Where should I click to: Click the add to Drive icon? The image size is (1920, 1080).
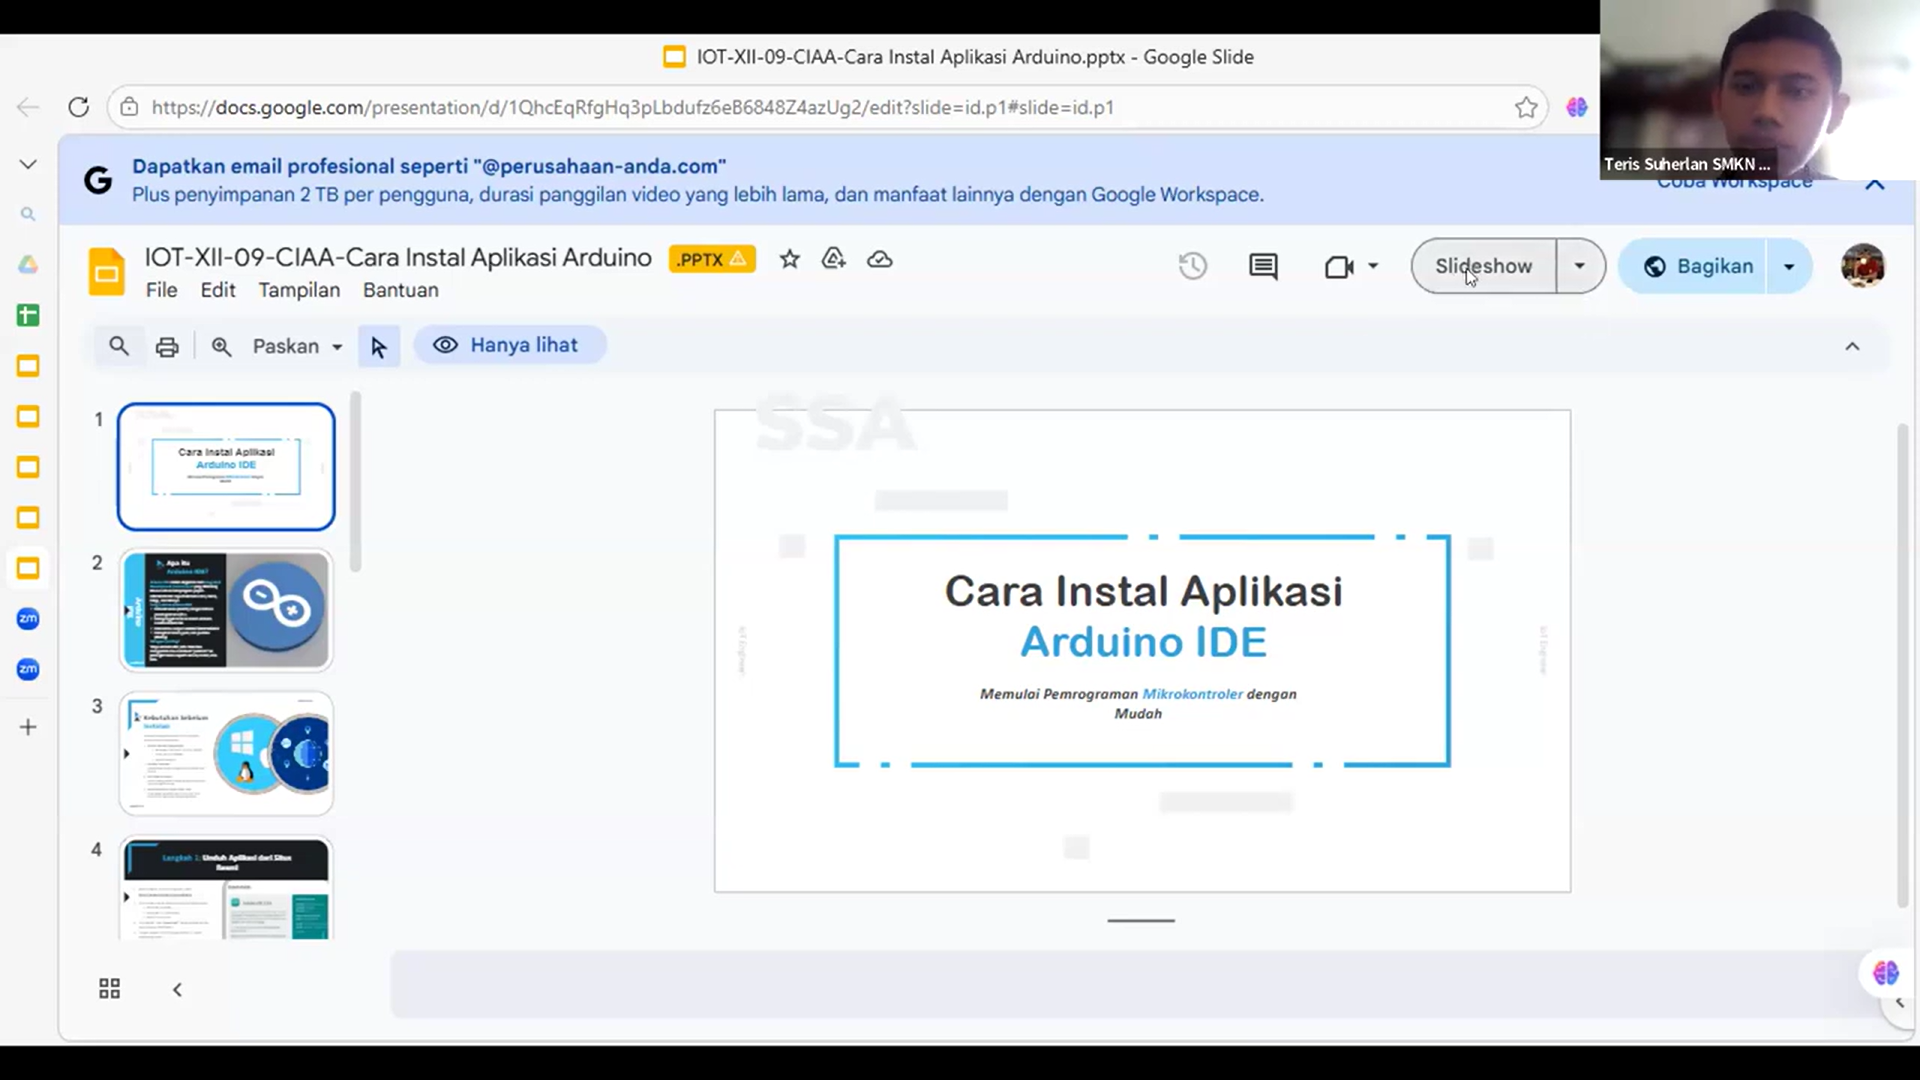click(834, 259)
